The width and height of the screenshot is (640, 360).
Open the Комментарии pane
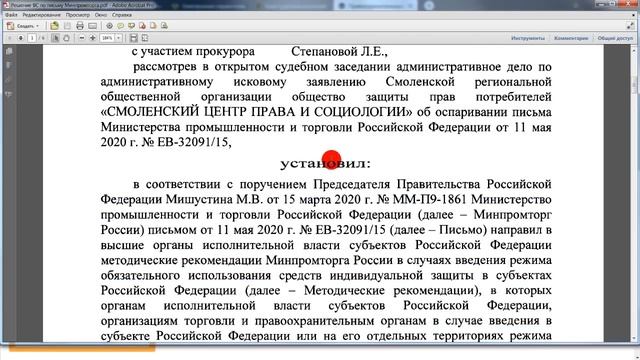tap(571, 38)
